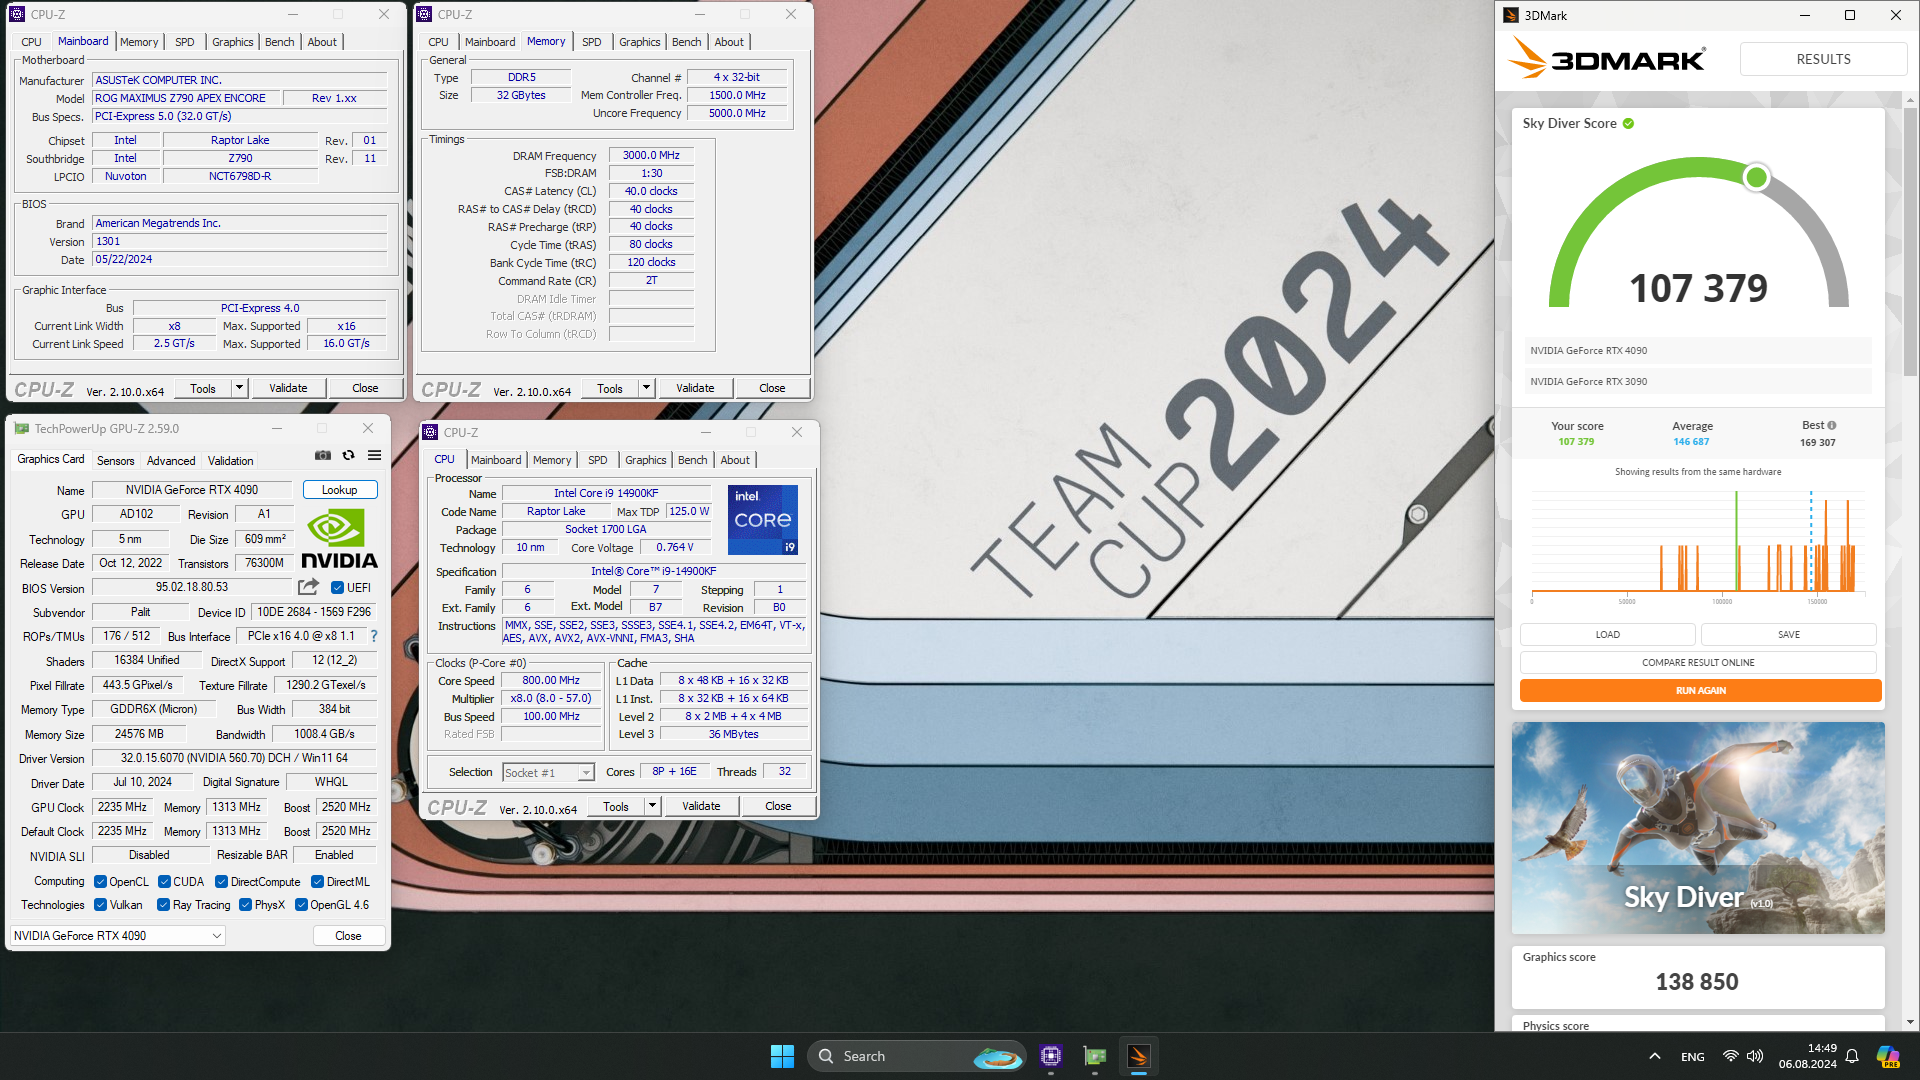Toggle the DirectML checkbox
Image resolution: width=1920 pixels, height=1080 pixels.
pyautogui.click(x=317, y=882)
